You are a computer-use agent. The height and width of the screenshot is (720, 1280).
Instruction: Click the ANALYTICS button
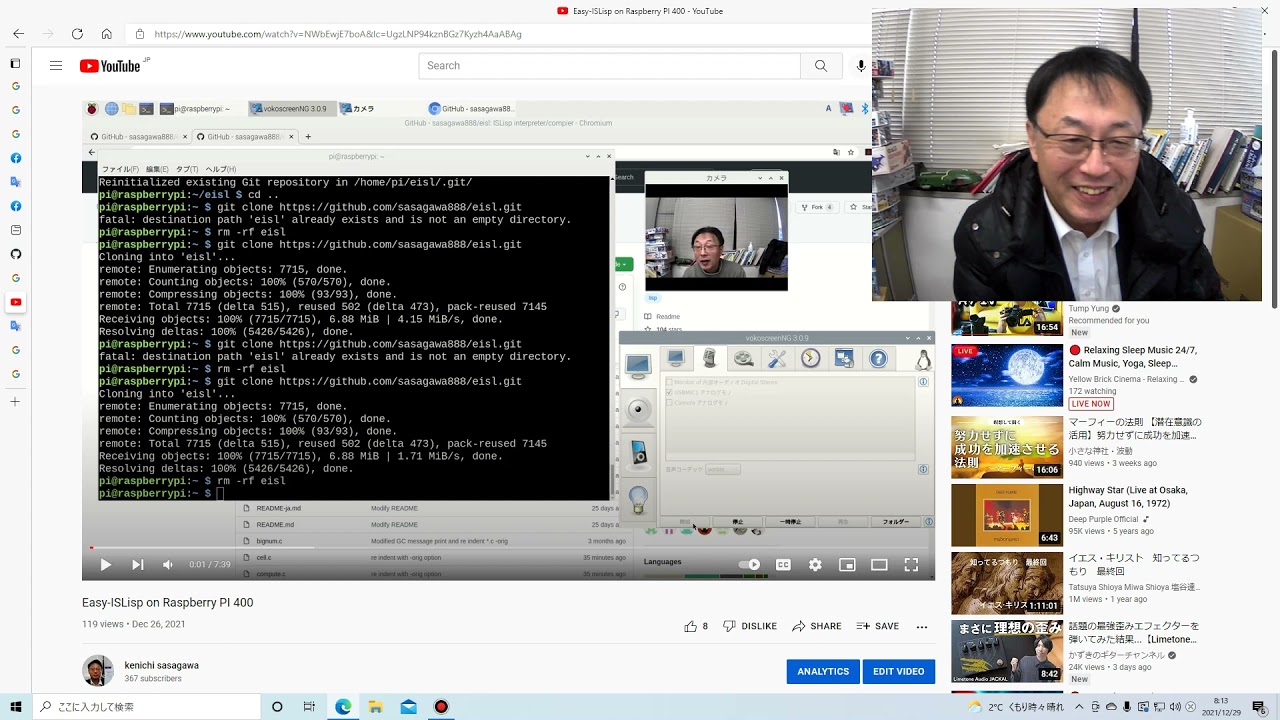823,672
